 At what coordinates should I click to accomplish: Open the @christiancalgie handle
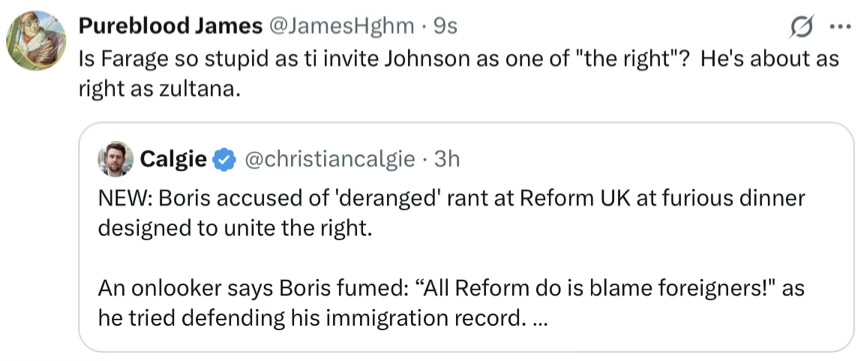click(x=329, y=160)
